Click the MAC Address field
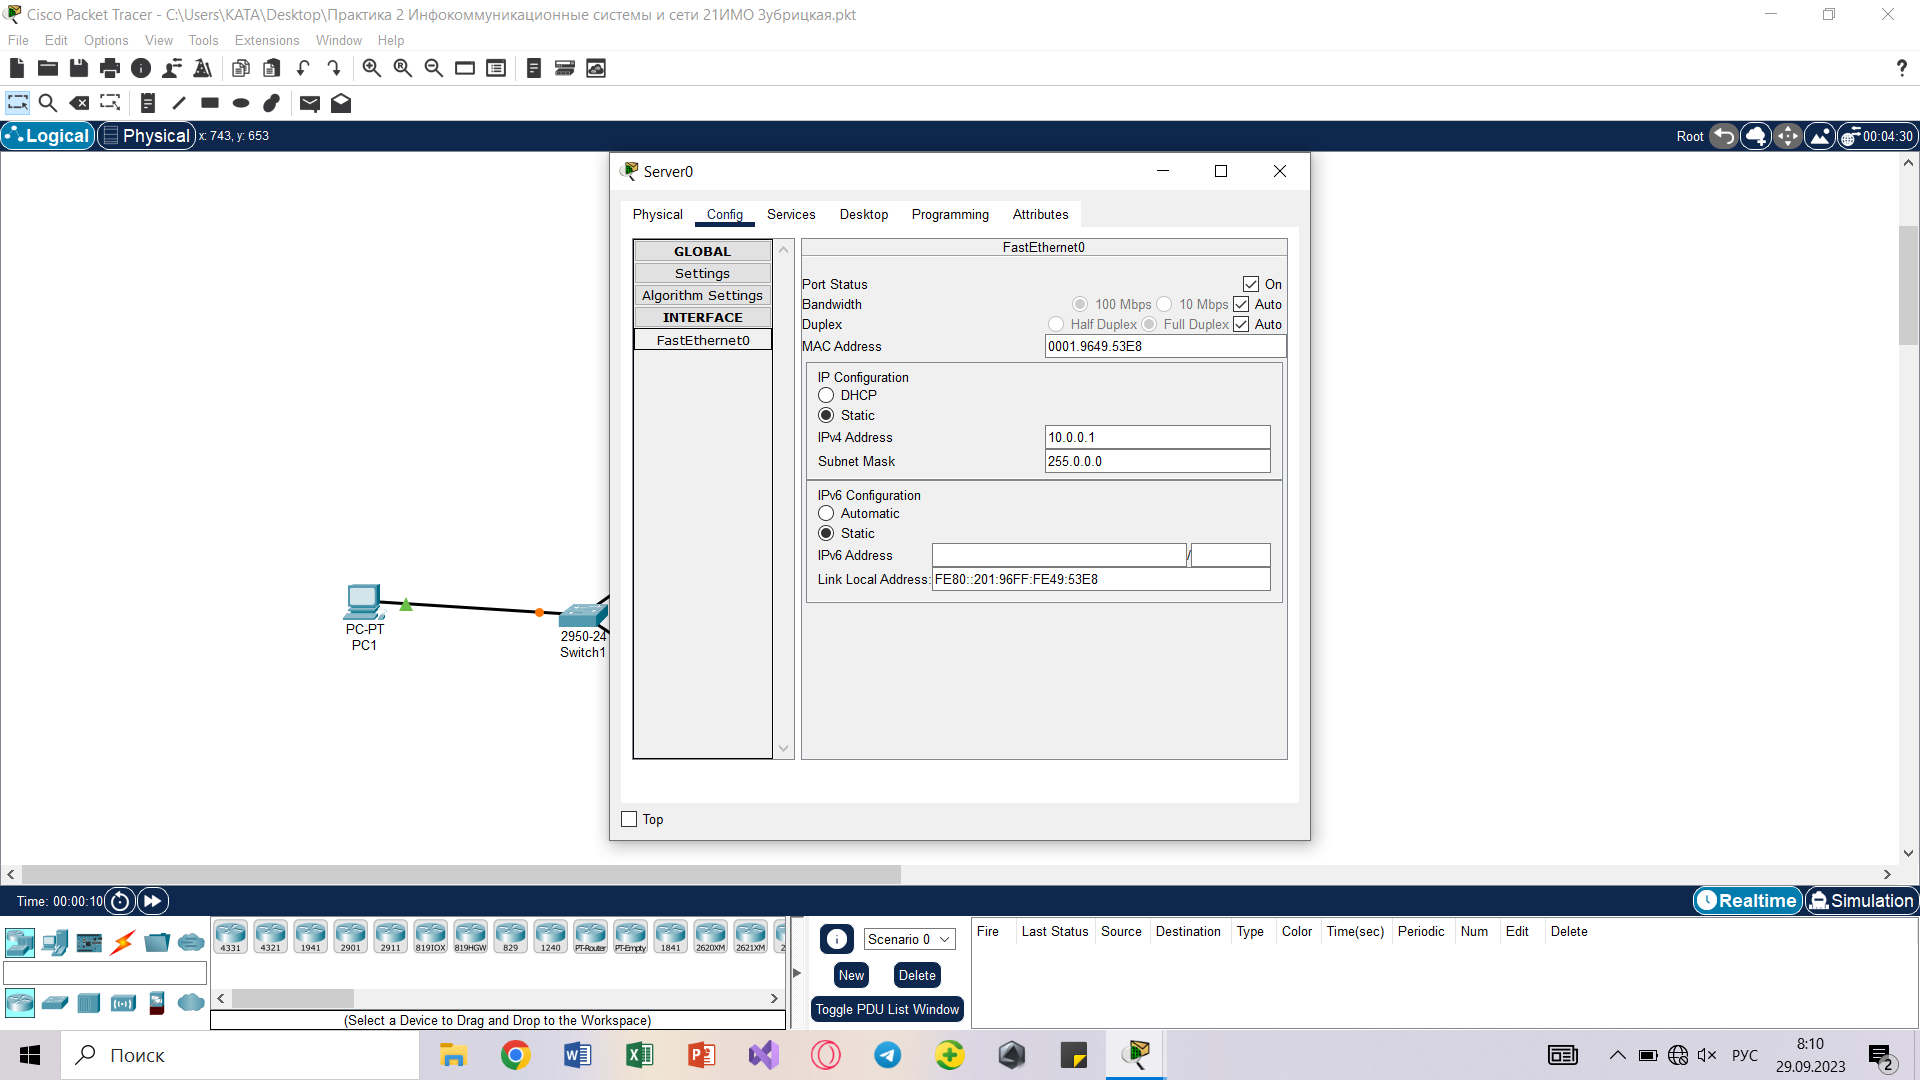Viewport: 1920px width, 1080px height. click(1165, 346)
